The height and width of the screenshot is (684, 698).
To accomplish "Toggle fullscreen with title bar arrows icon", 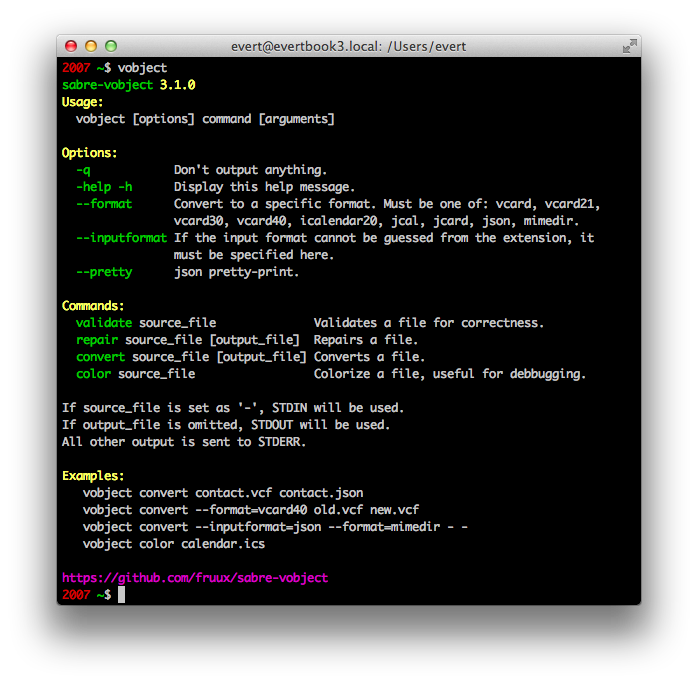I will point(629,46).
